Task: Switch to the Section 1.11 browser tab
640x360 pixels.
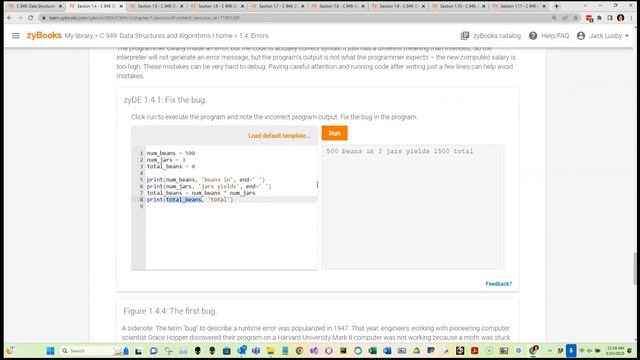Action: pos(518,6)
